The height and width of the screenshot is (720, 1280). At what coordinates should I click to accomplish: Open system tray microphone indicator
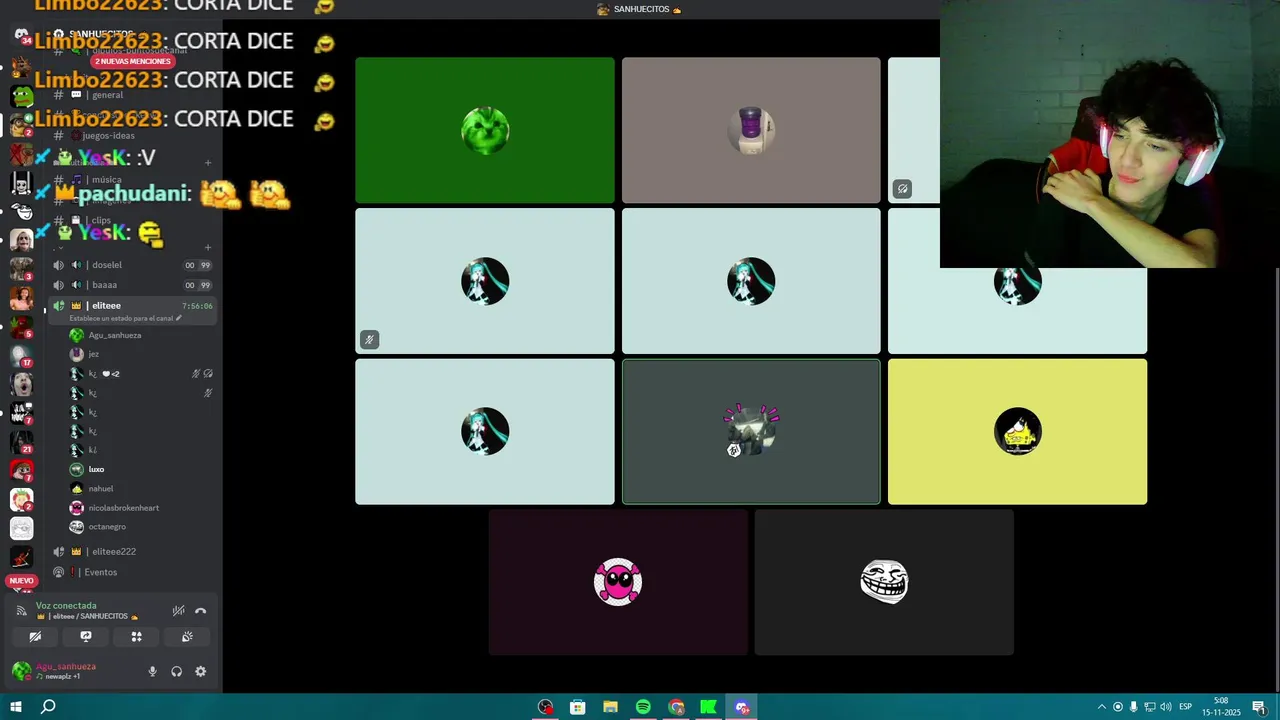[1134, 707]
